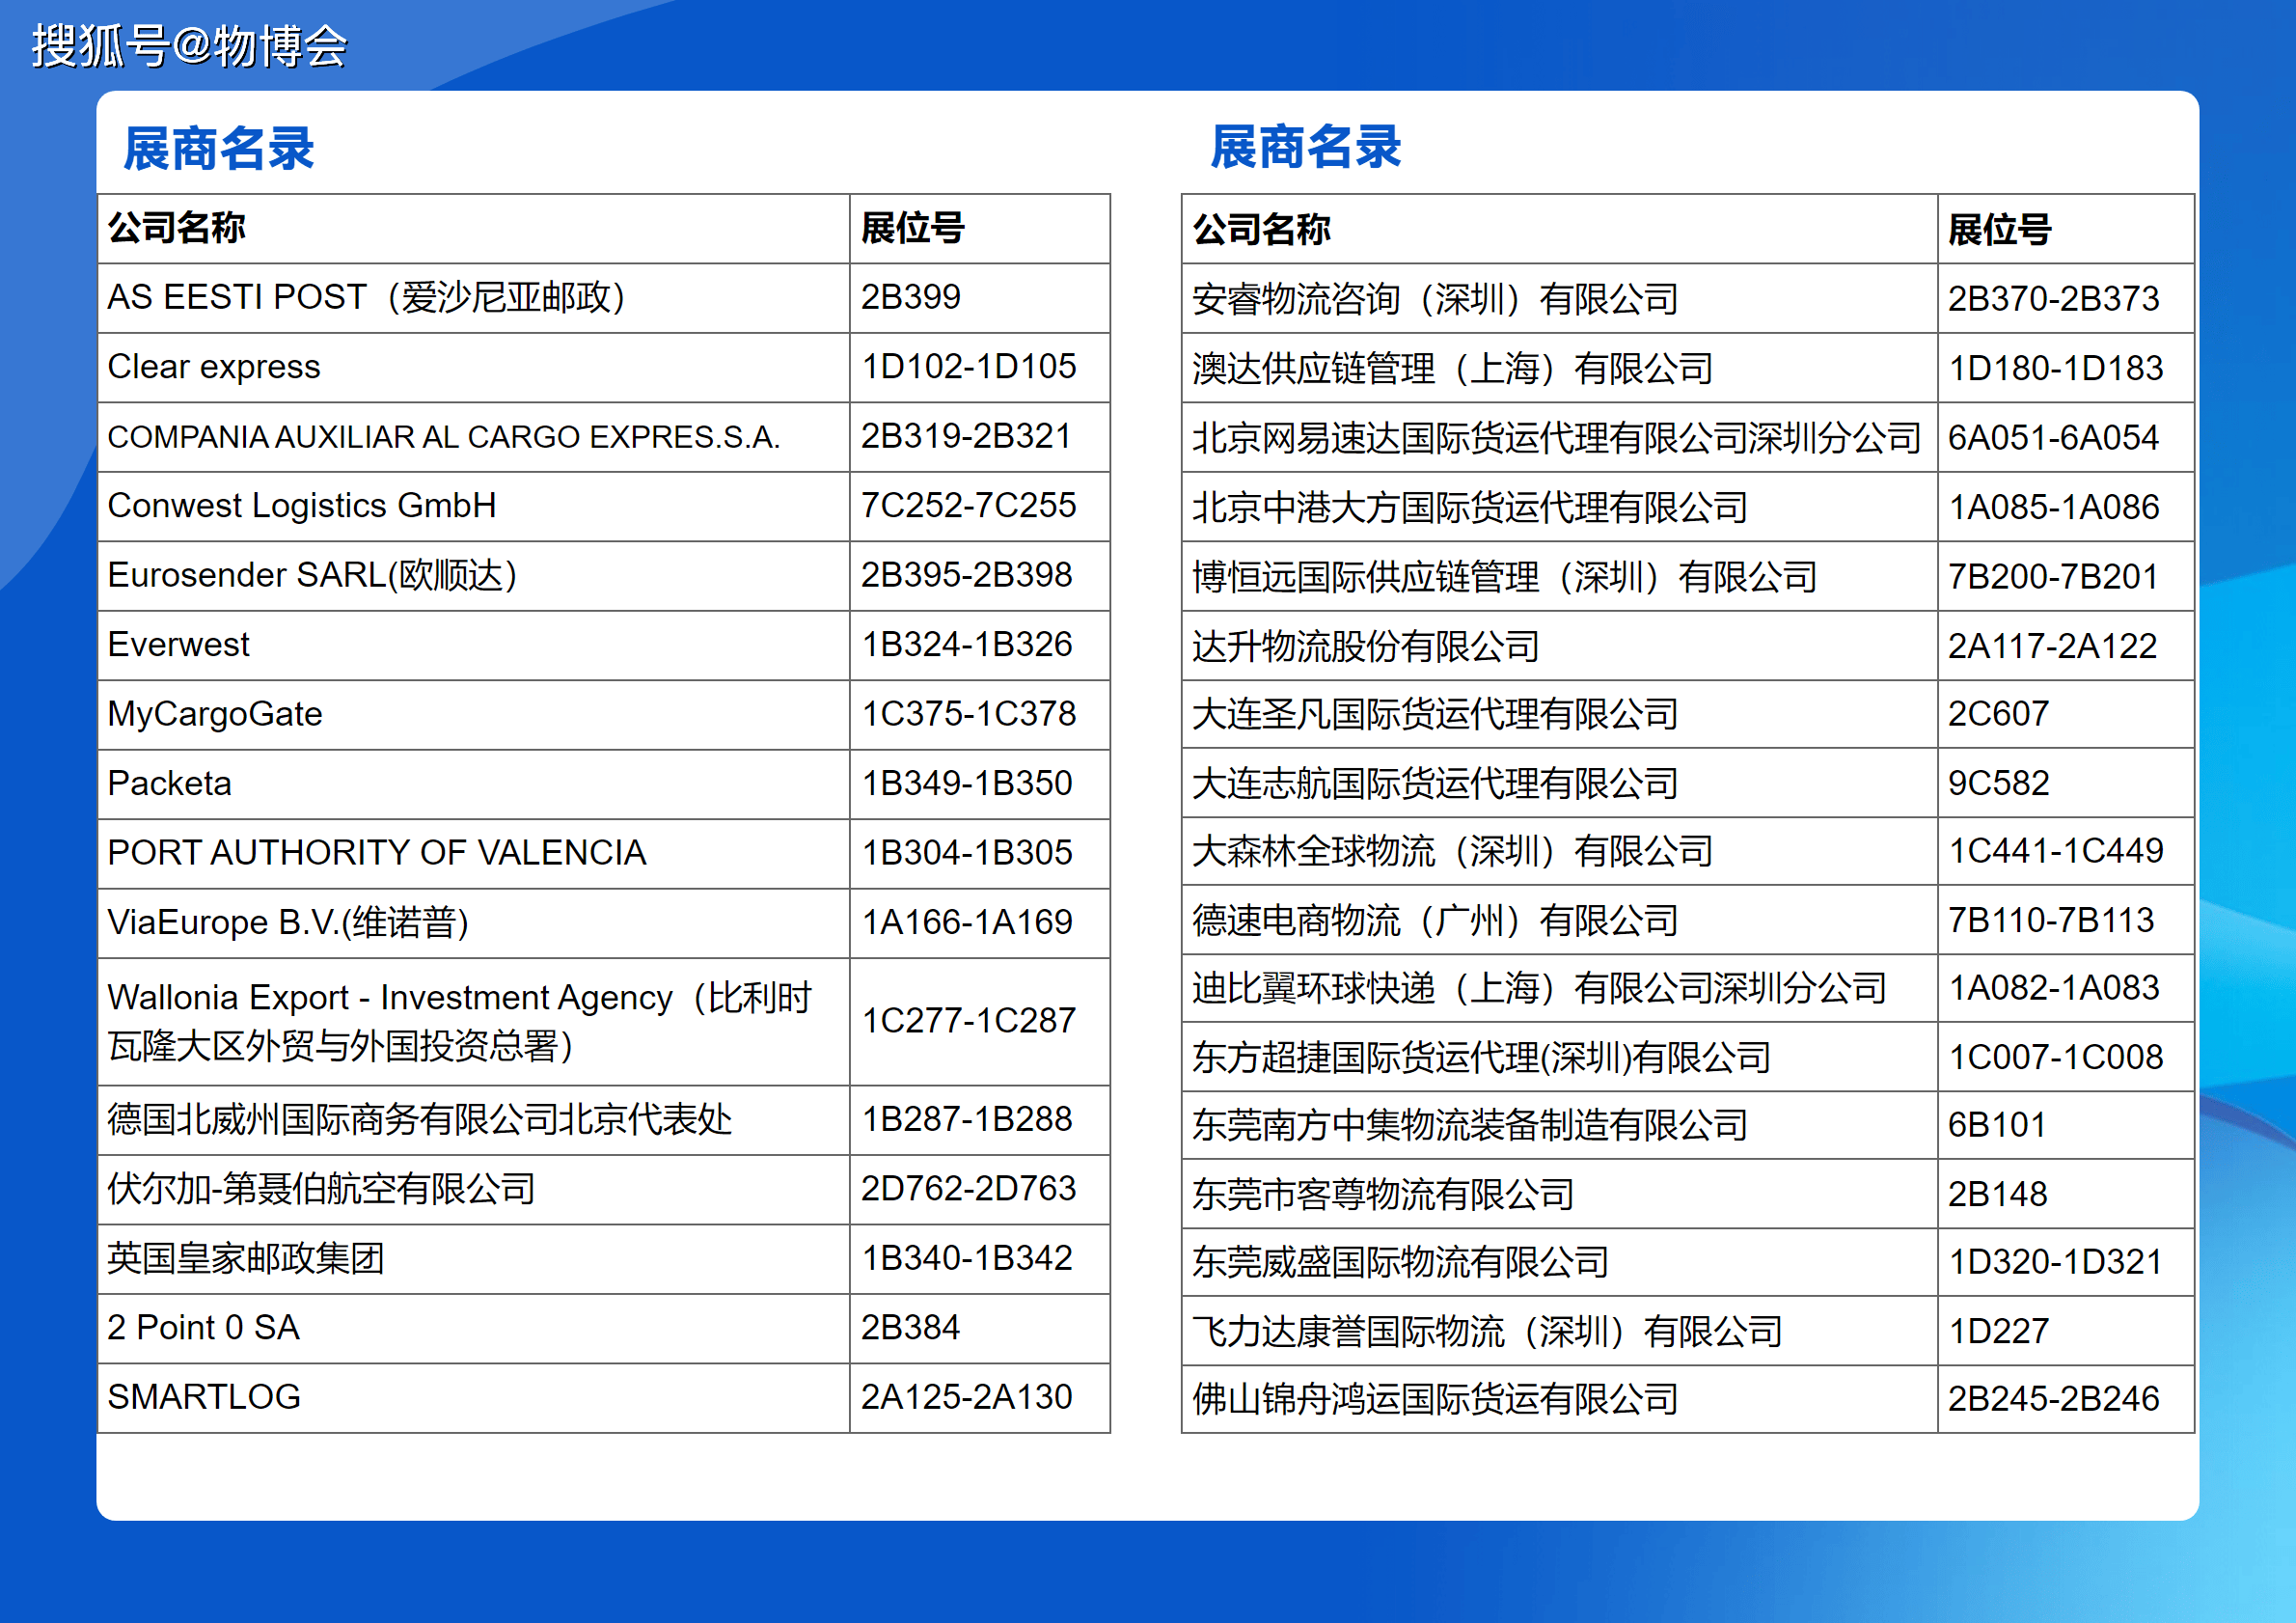Click the left table's 展商名录 heading
This screenshot has height=1623, width=2296.
[218, 149]
